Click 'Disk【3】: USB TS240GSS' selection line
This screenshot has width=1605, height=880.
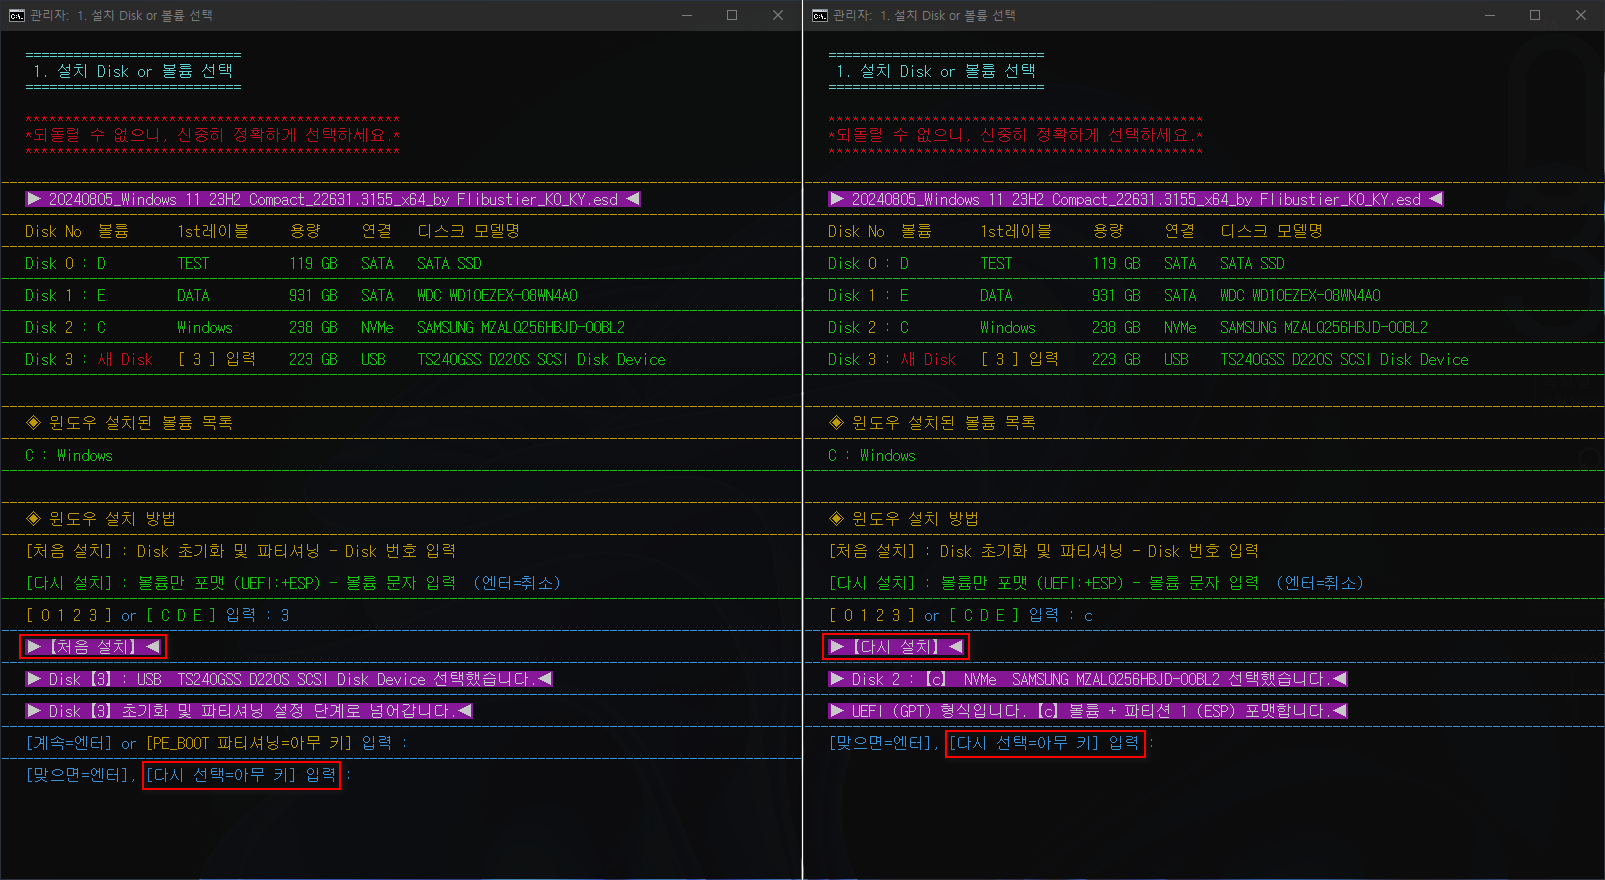[289, 679]
